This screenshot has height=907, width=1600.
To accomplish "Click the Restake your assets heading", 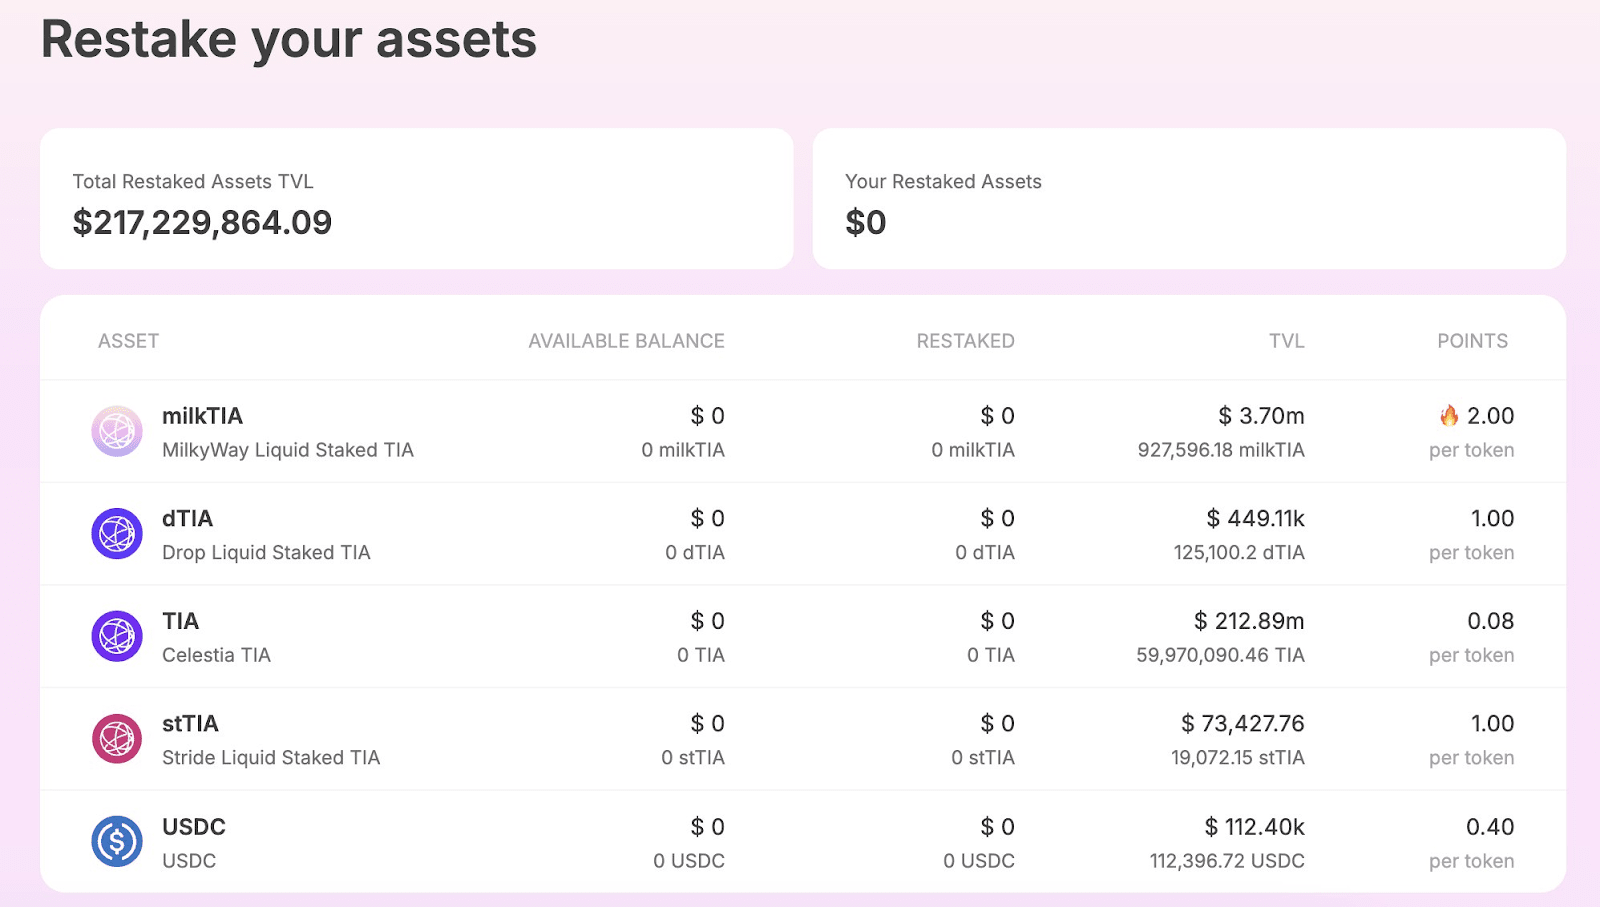I will tap(289, 40).
